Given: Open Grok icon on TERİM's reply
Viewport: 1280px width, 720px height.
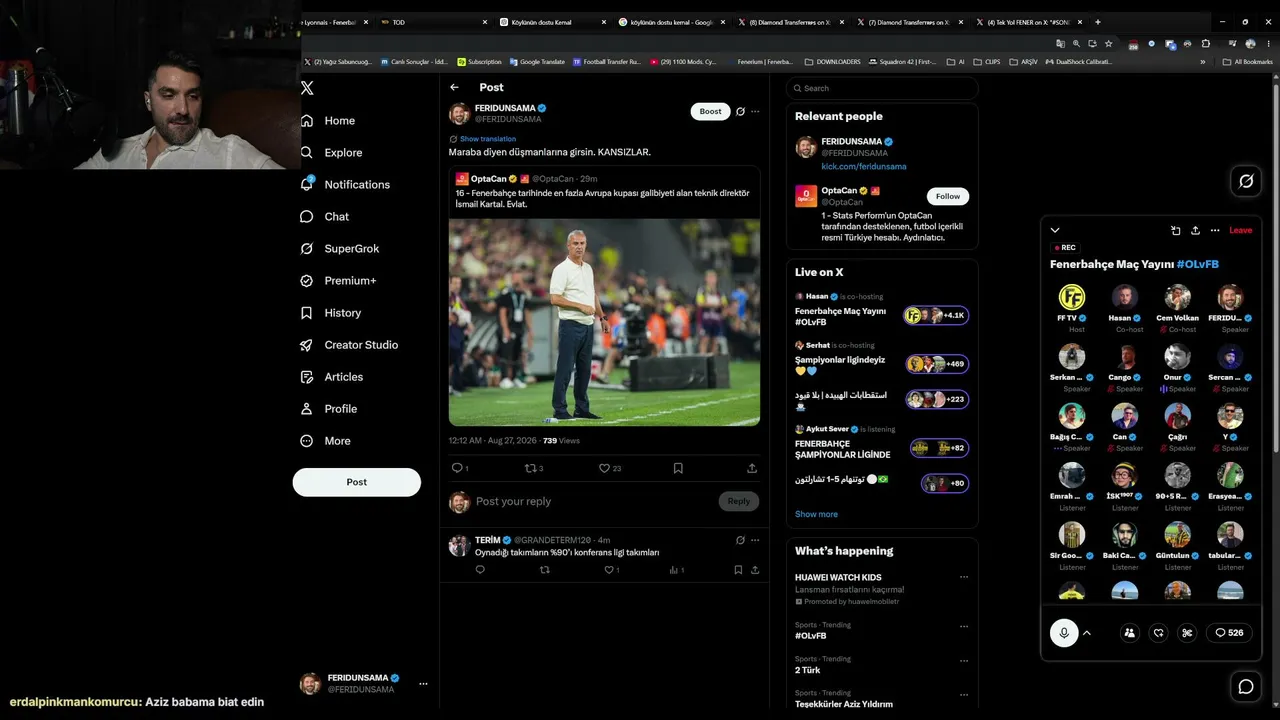Looking at the screenshot, I should 740,540.
